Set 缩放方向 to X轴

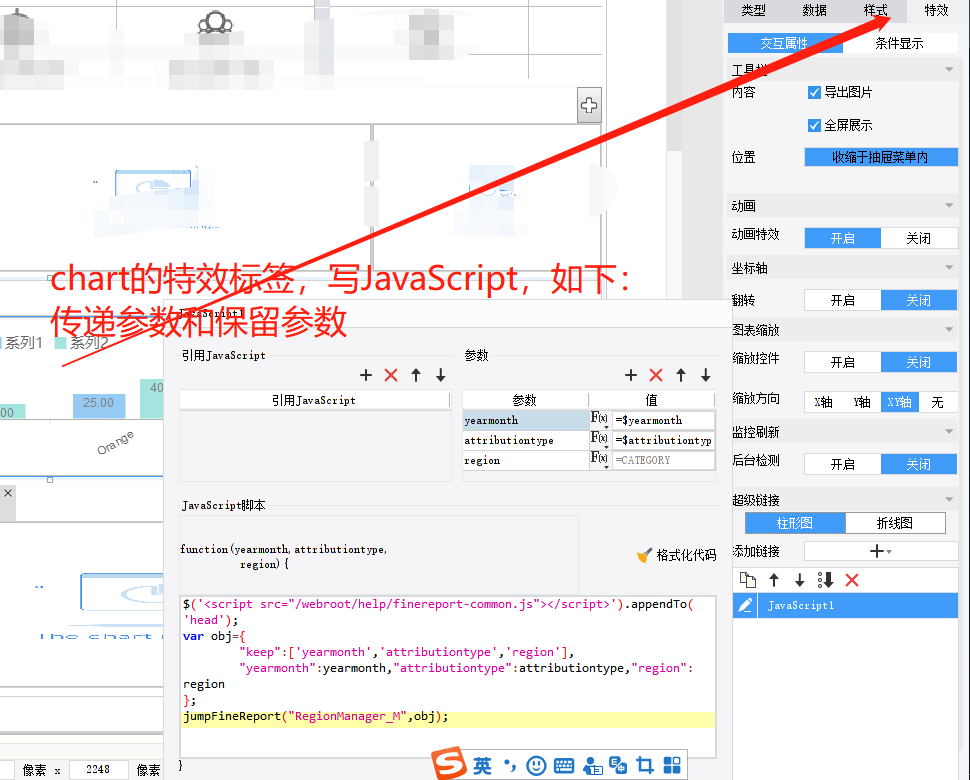(823, 402)
